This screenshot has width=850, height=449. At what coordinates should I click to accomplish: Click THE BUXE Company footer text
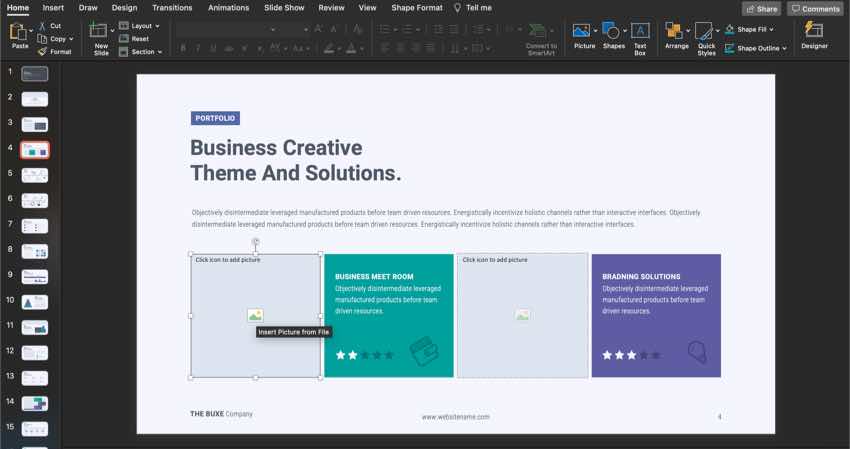coord(221,414)
